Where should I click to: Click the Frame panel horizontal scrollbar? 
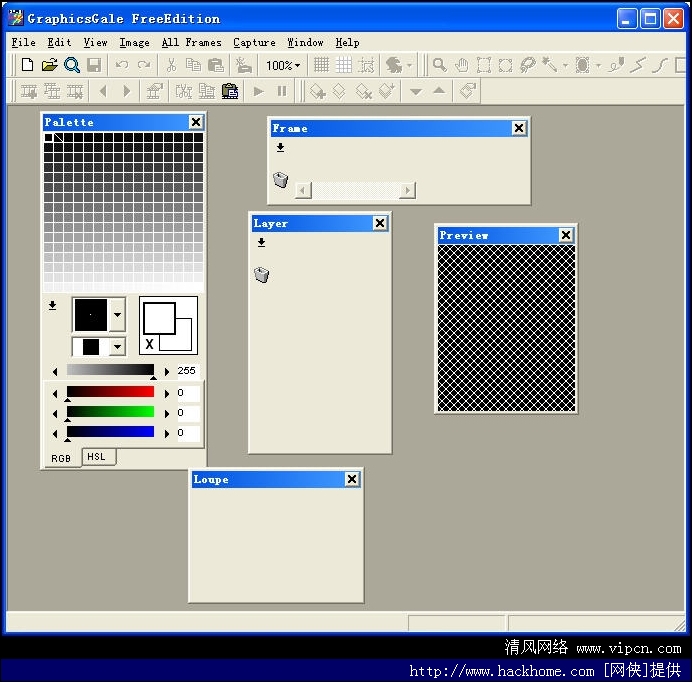pyautogui.click(x=355, y=190)
